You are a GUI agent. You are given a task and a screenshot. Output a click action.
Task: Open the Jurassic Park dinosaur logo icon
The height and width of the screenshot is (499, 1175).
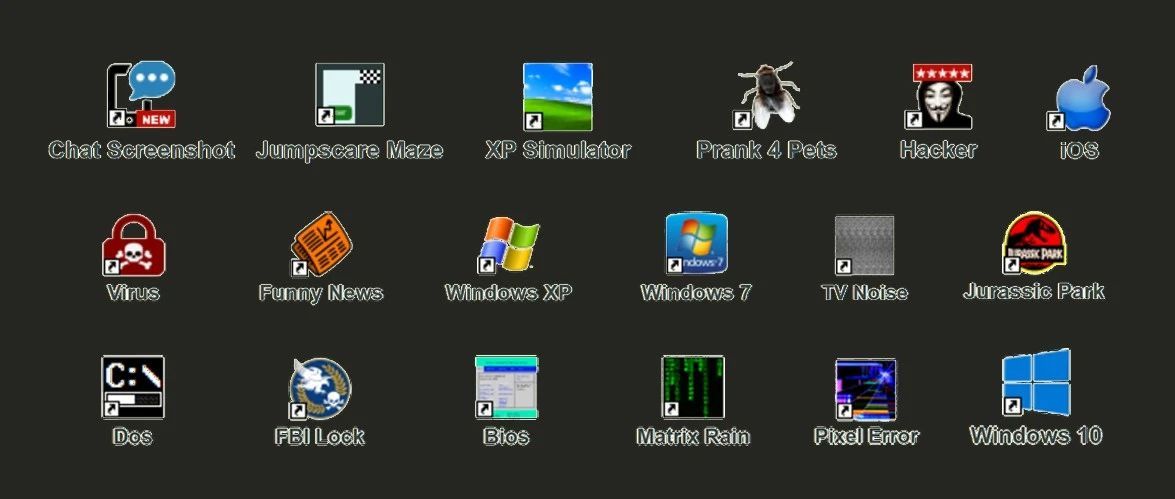pos(1034,243)
